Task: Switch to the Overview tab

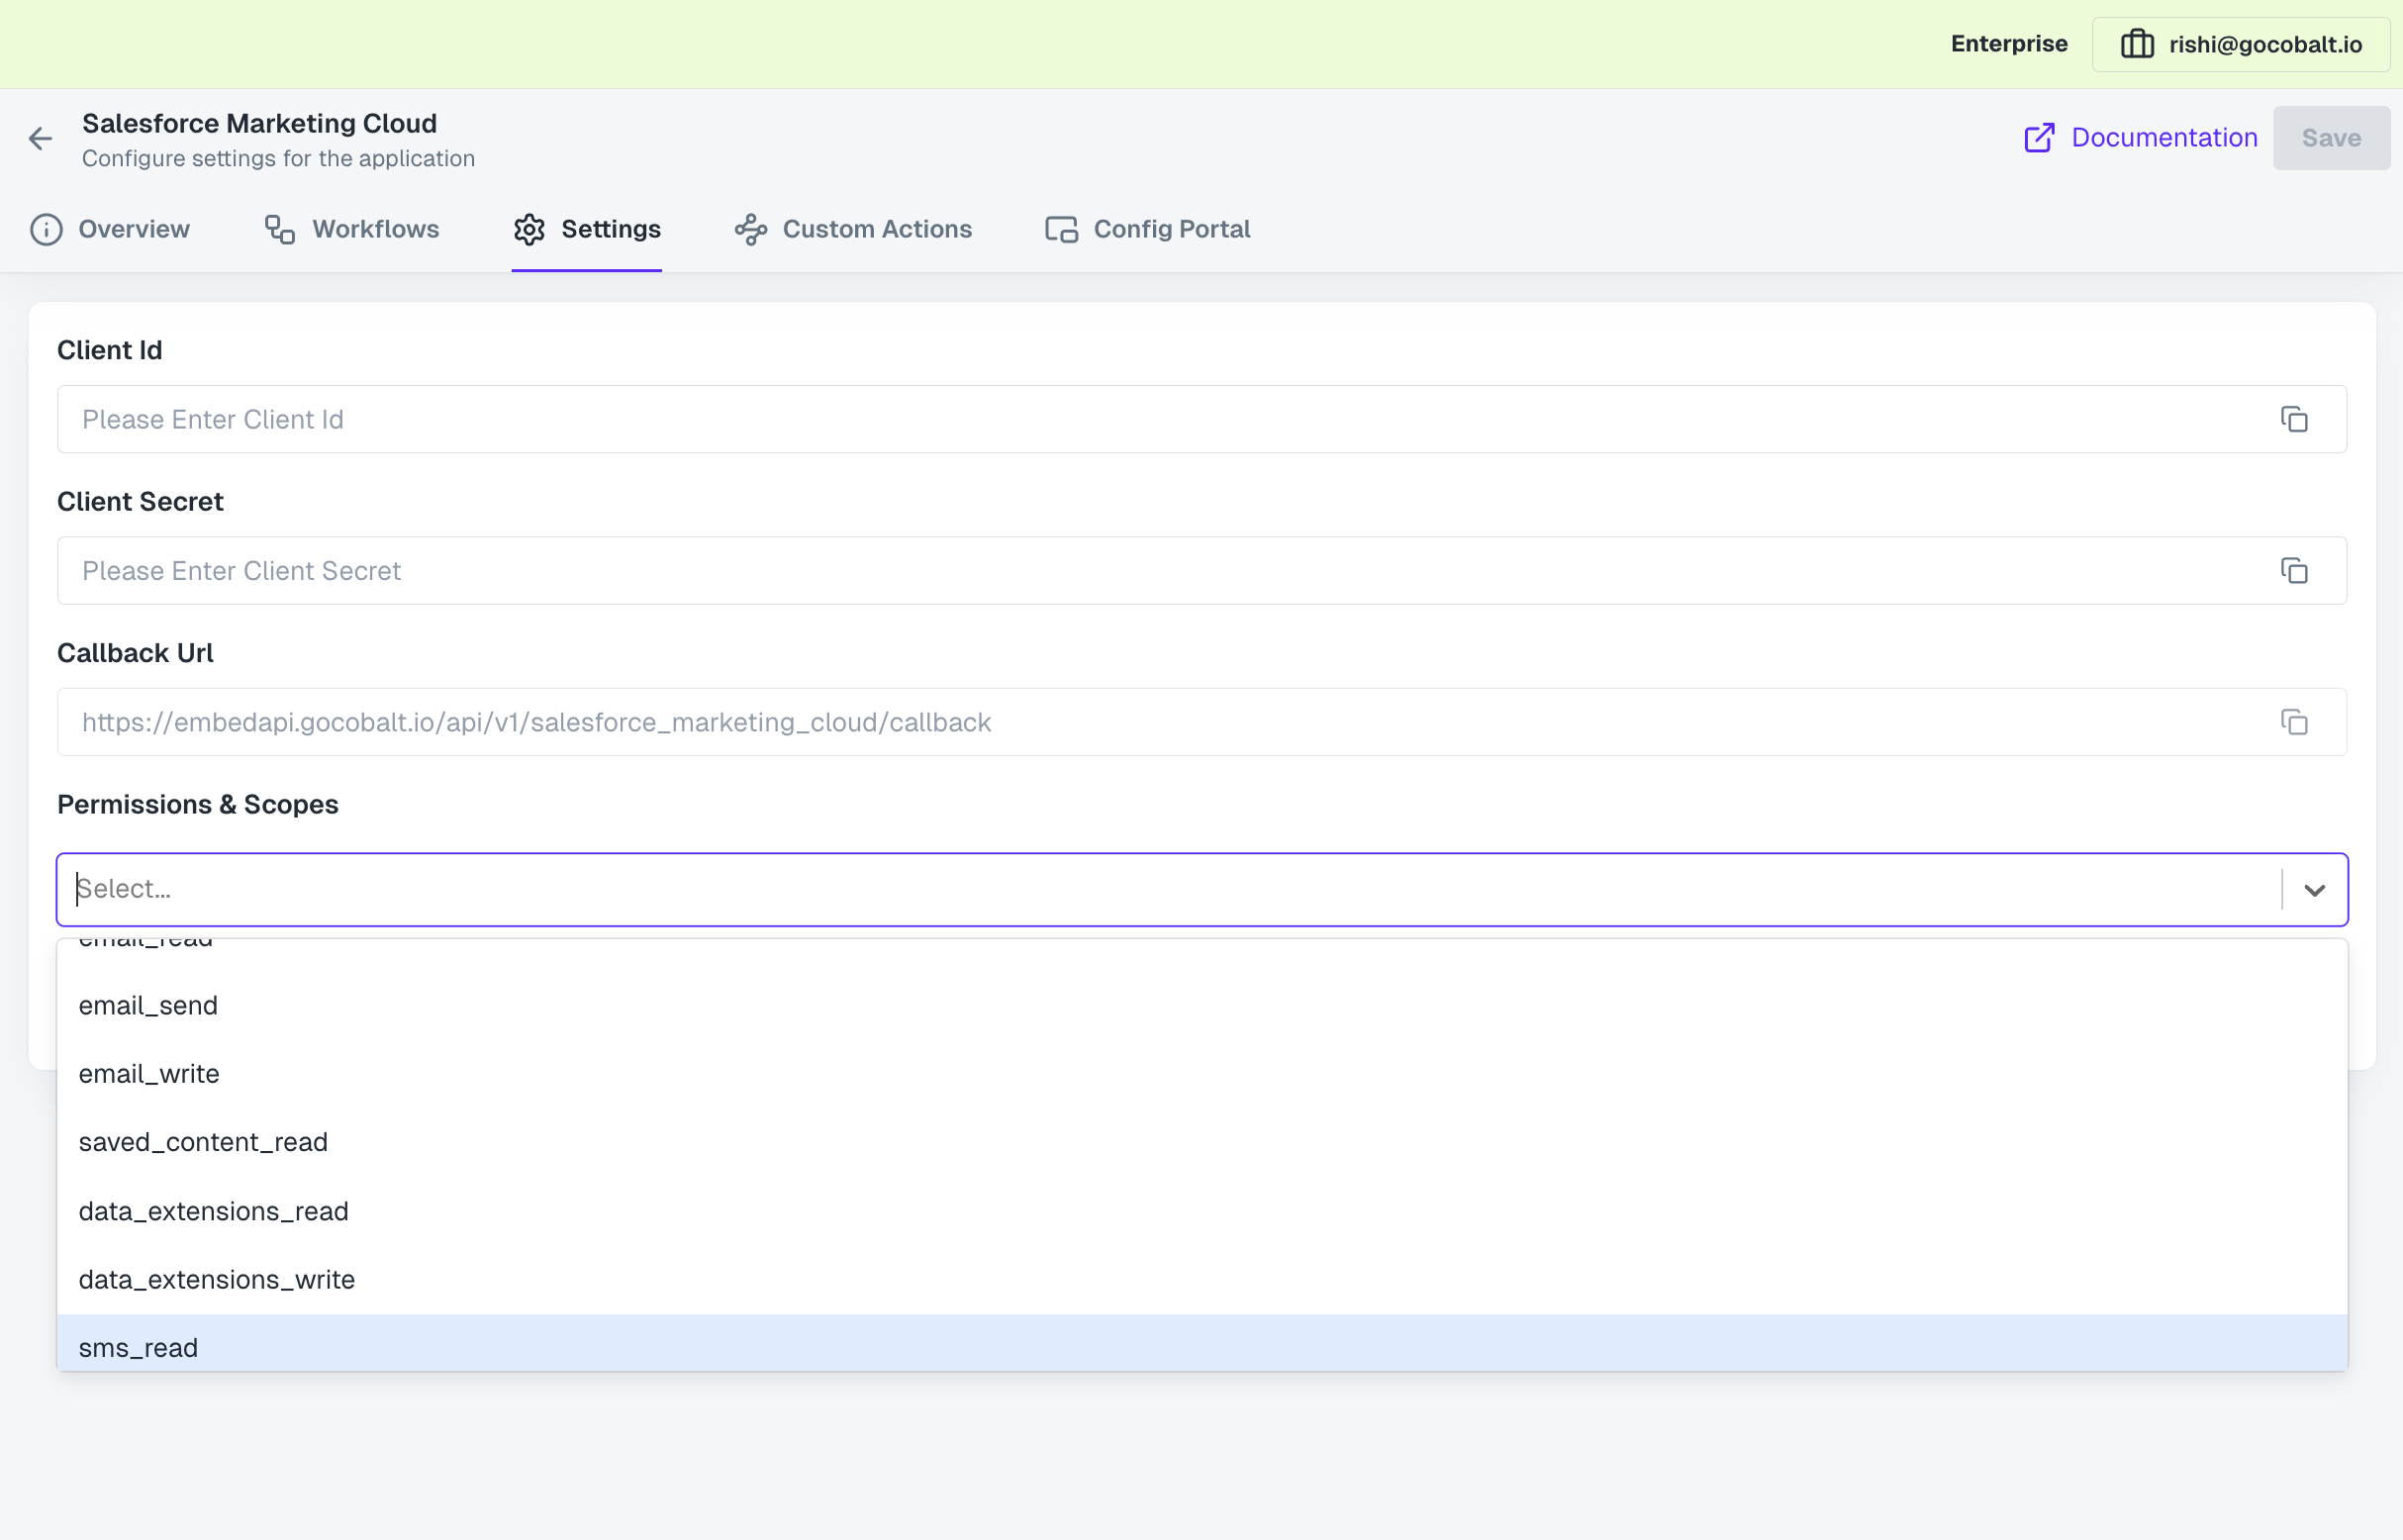Action: [134, 229]
